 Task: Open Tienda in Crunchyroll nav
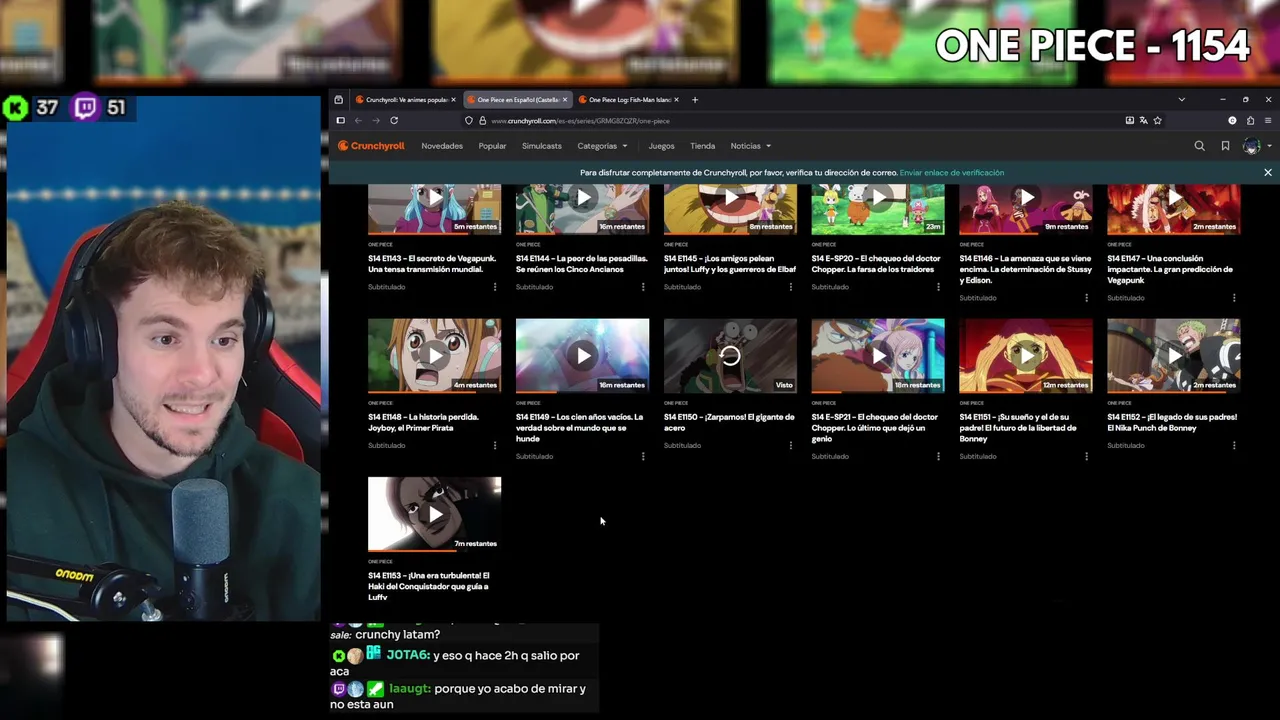[x=702, y=146]
